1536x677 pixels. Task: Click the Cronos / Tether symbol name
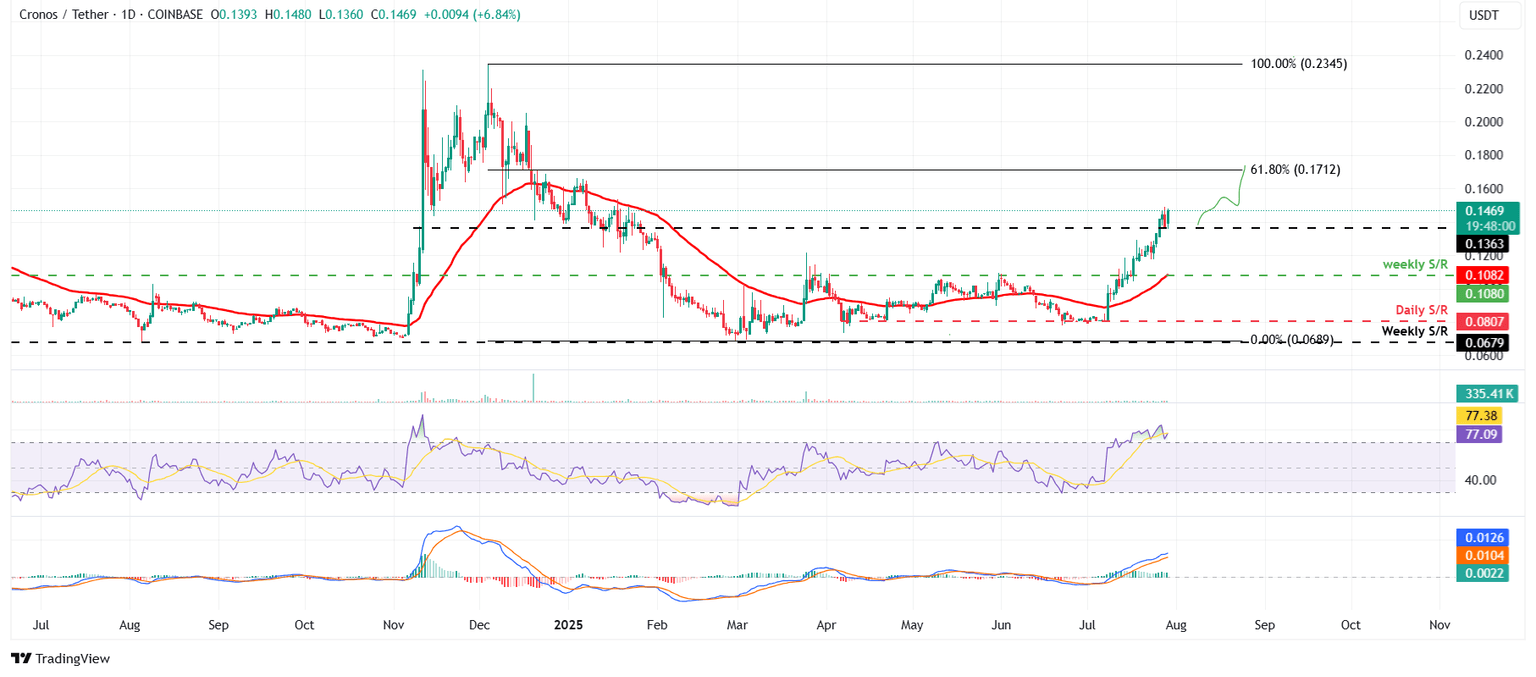point(63,15)
